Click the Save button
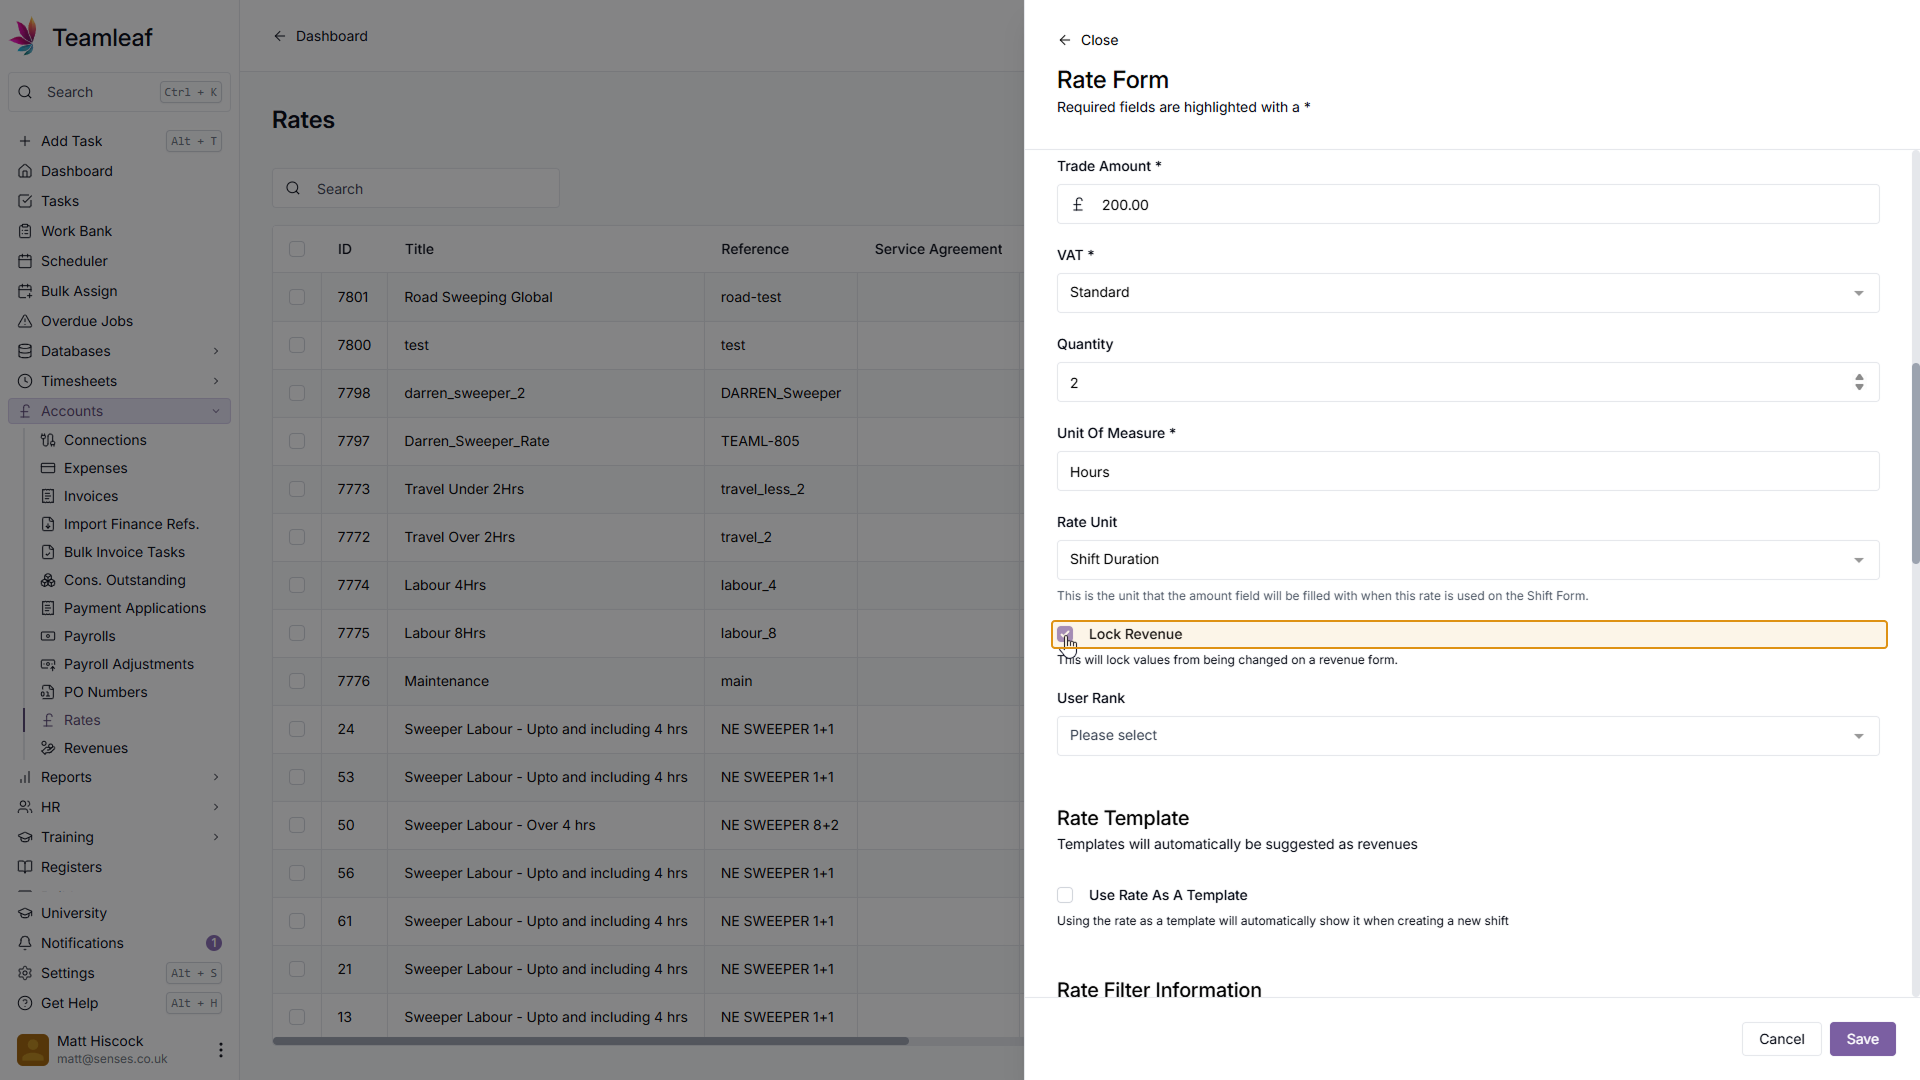 [1861, 1039]
